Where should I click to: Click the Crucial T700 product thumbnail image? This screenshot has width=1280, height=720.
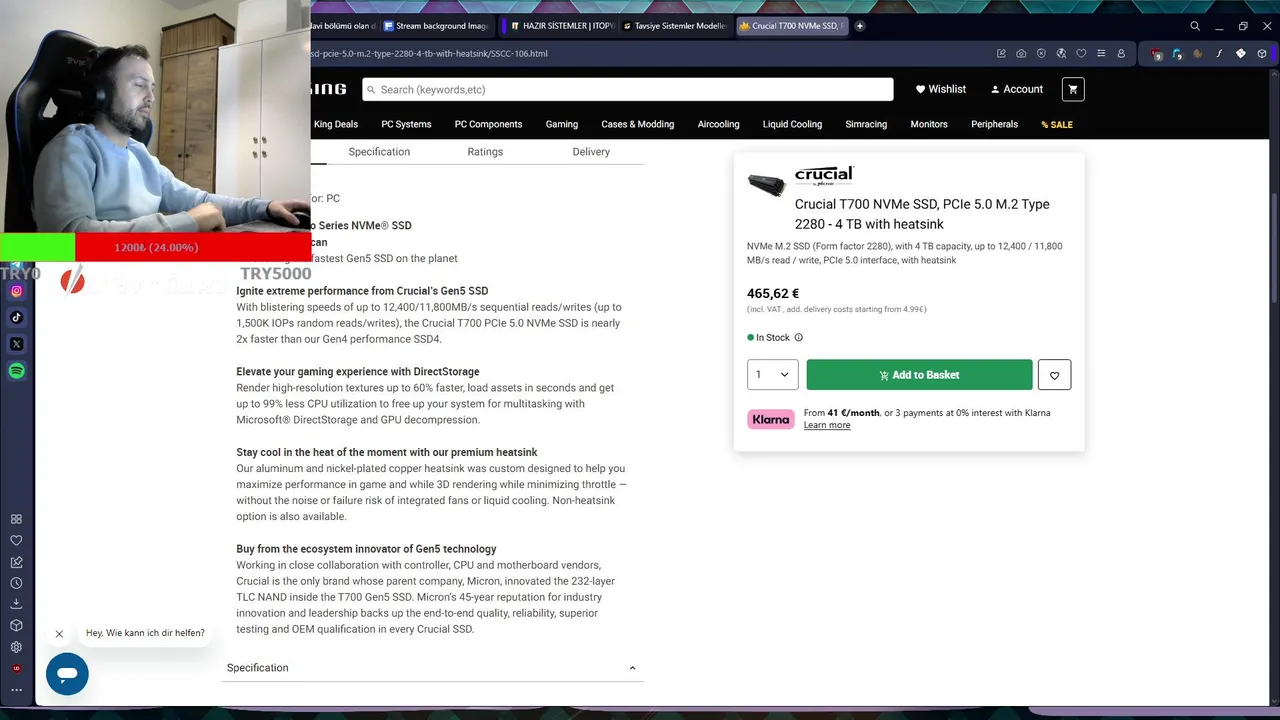point(767,185)
